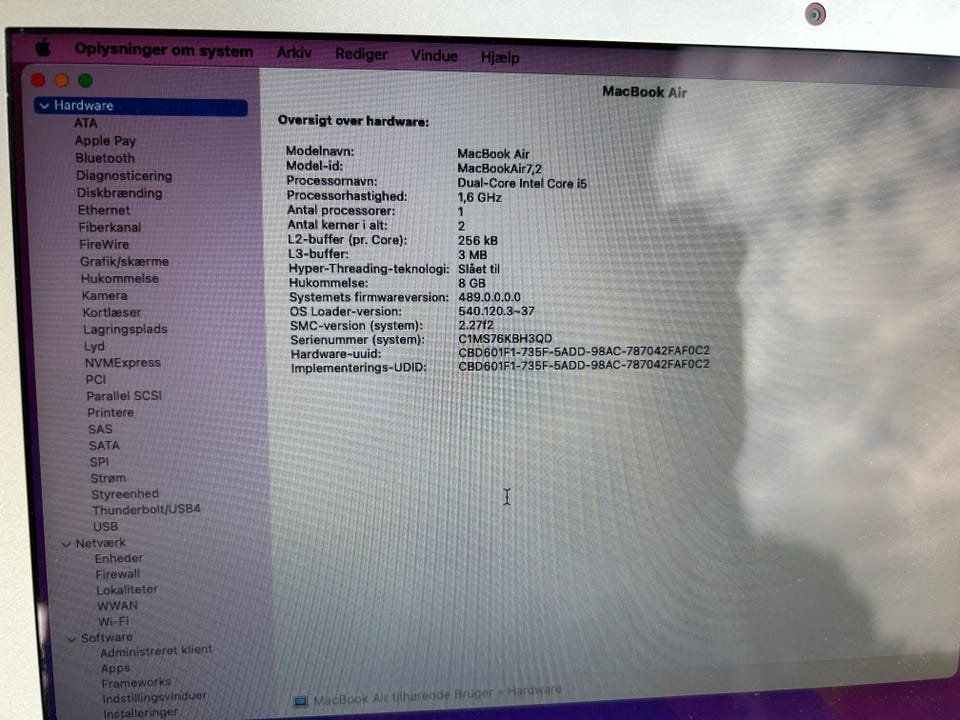Select the Software category
Screen dimensions: 960x720
point(106,637)
